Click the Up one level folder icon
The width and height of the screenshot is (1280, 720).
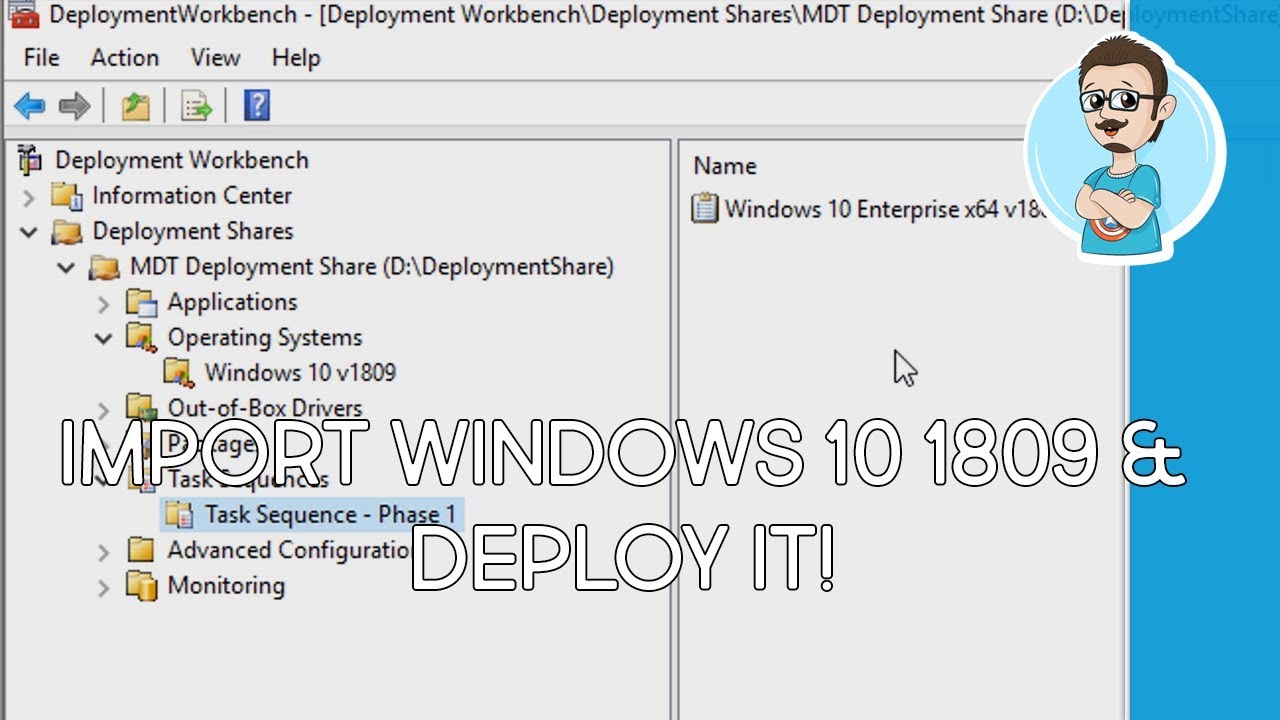coord(135,105)
